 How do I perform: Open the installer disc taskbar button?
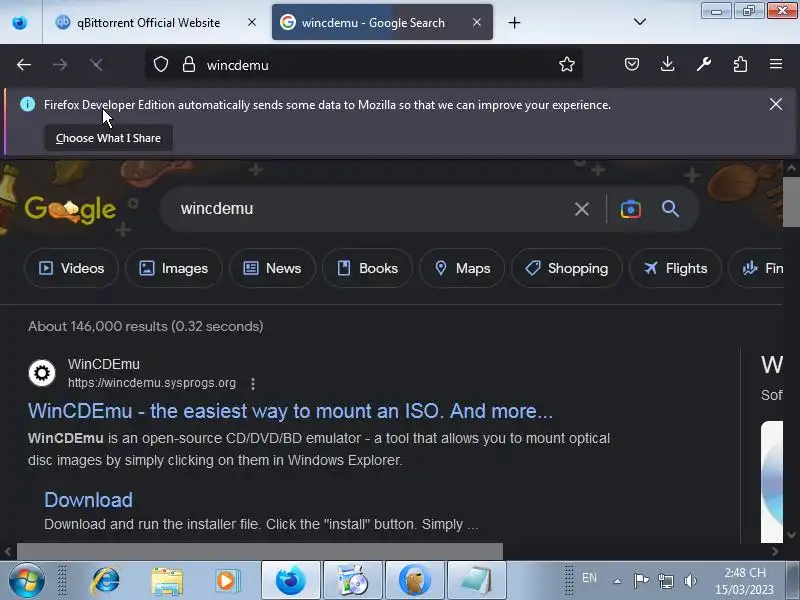coord(353,580)
